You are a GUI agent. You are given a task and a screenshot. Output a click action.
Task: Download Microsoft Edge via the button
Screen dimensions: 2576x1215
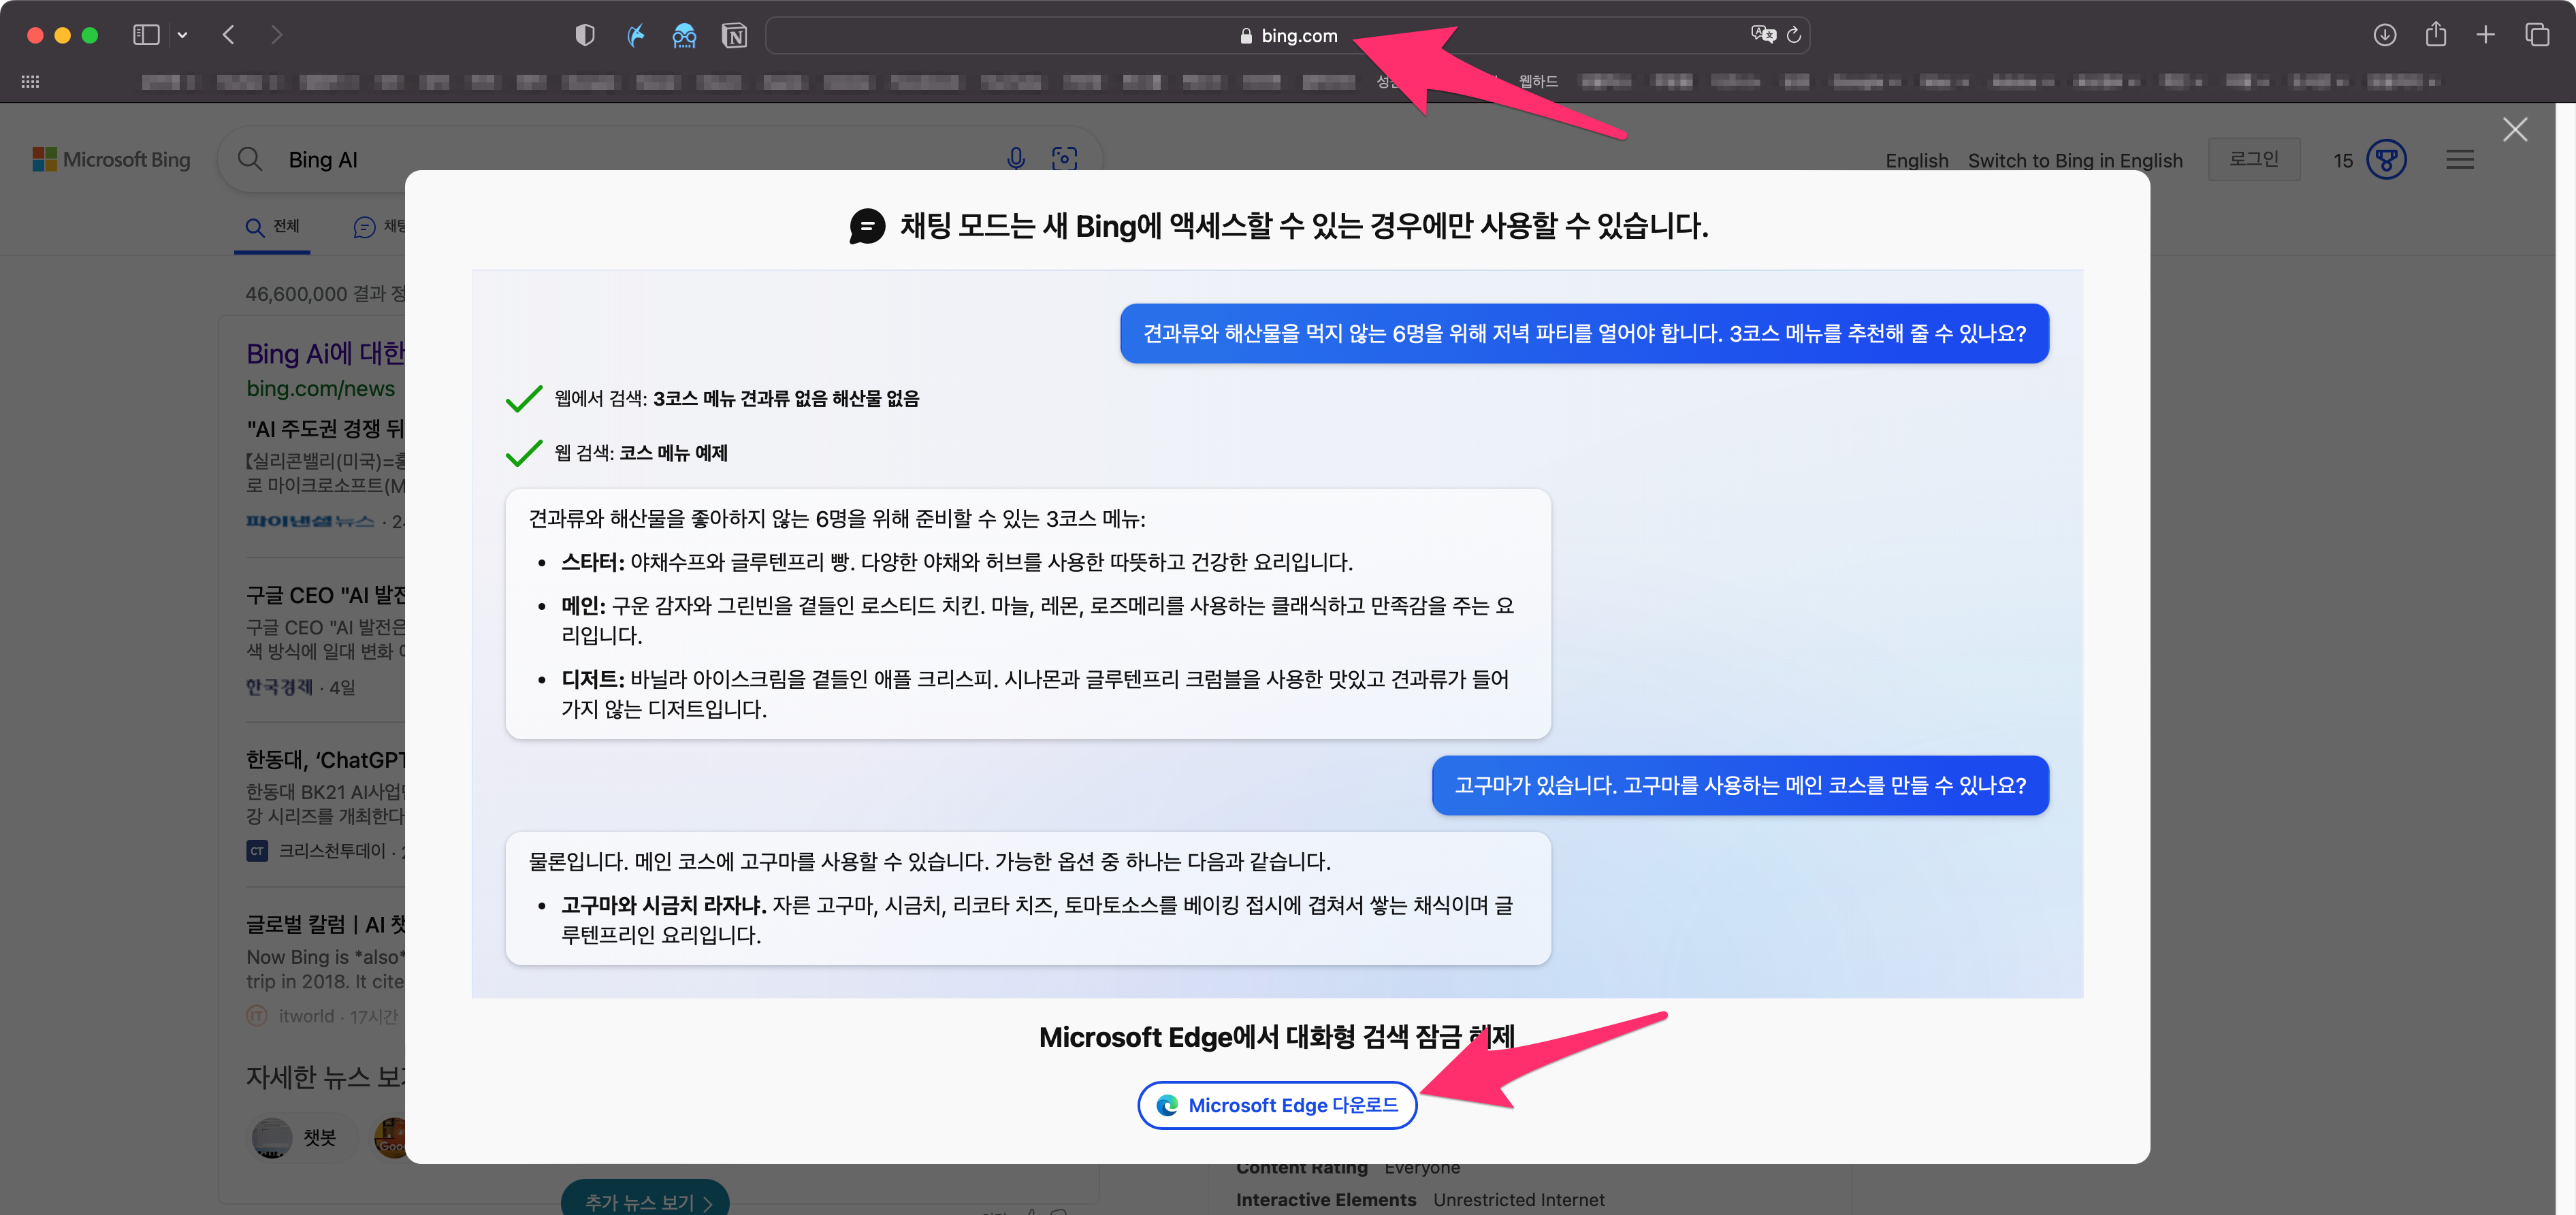(x=1277, y=1105)
